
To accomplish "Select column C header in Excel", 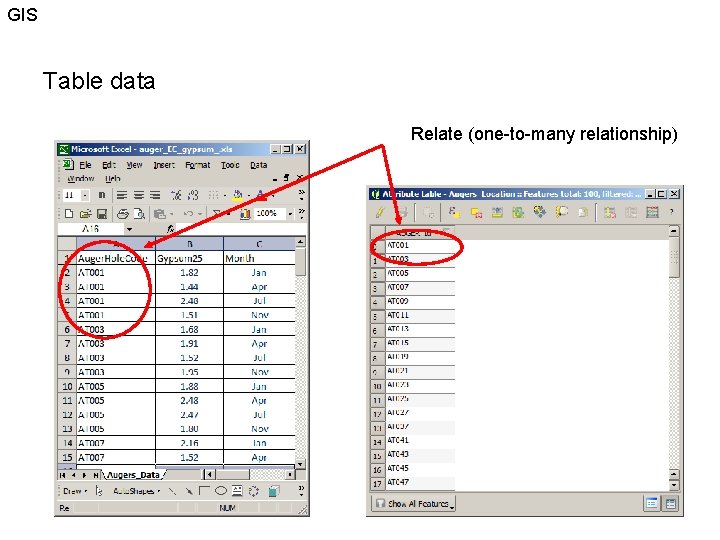I will point(259,243).
